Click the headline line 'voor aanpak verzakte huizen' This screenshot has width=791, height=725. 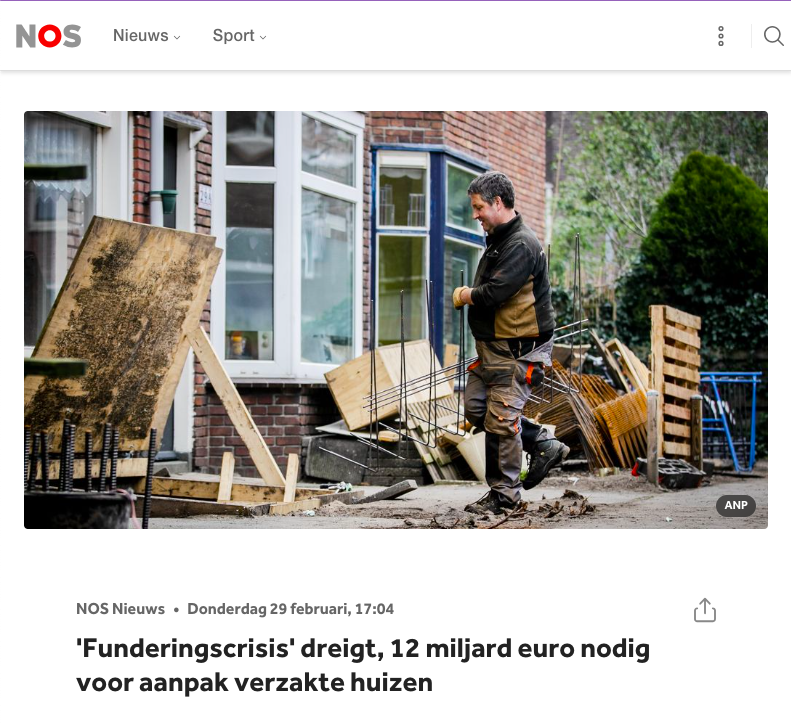(x=254, y=683)
